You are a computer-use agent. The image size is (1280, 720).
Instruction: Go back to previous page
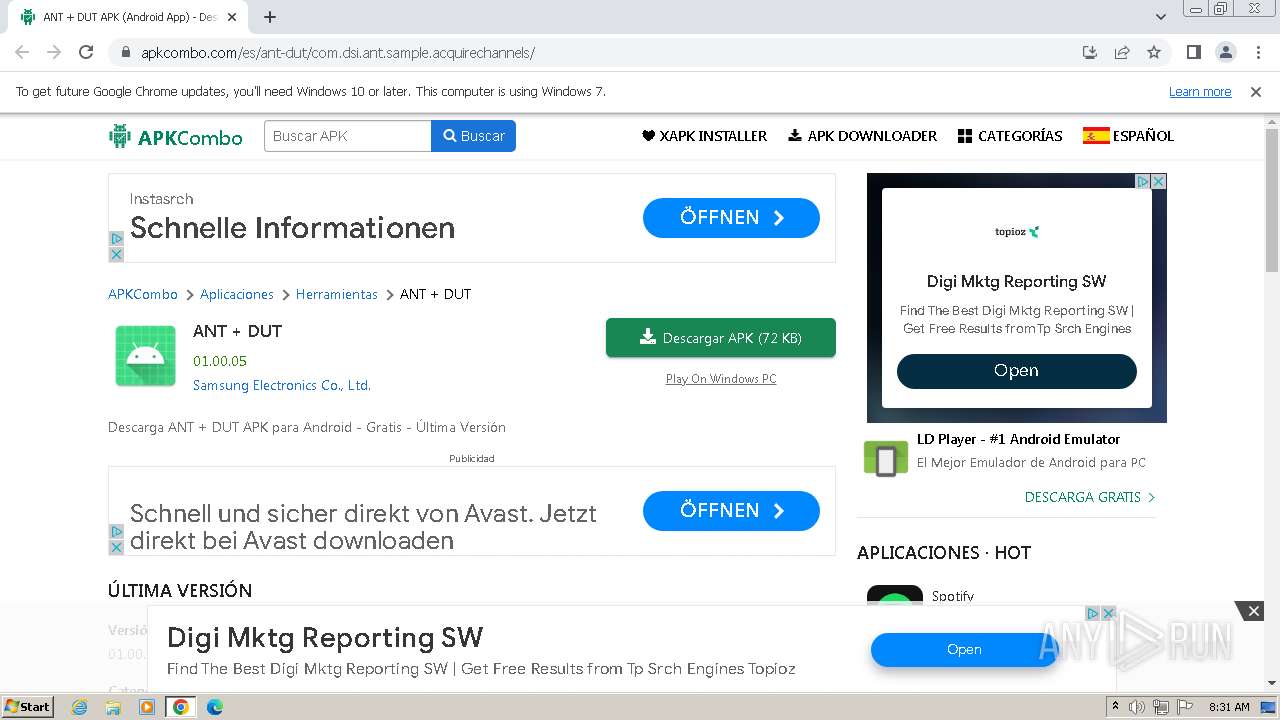tap(22, 52)
